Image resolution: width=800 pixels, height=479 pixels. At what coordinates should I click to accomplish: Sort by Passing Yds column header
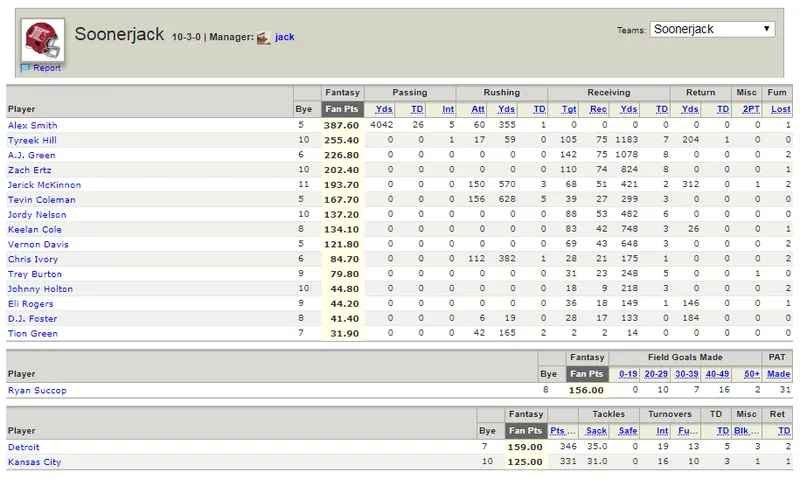coord(384,109)
